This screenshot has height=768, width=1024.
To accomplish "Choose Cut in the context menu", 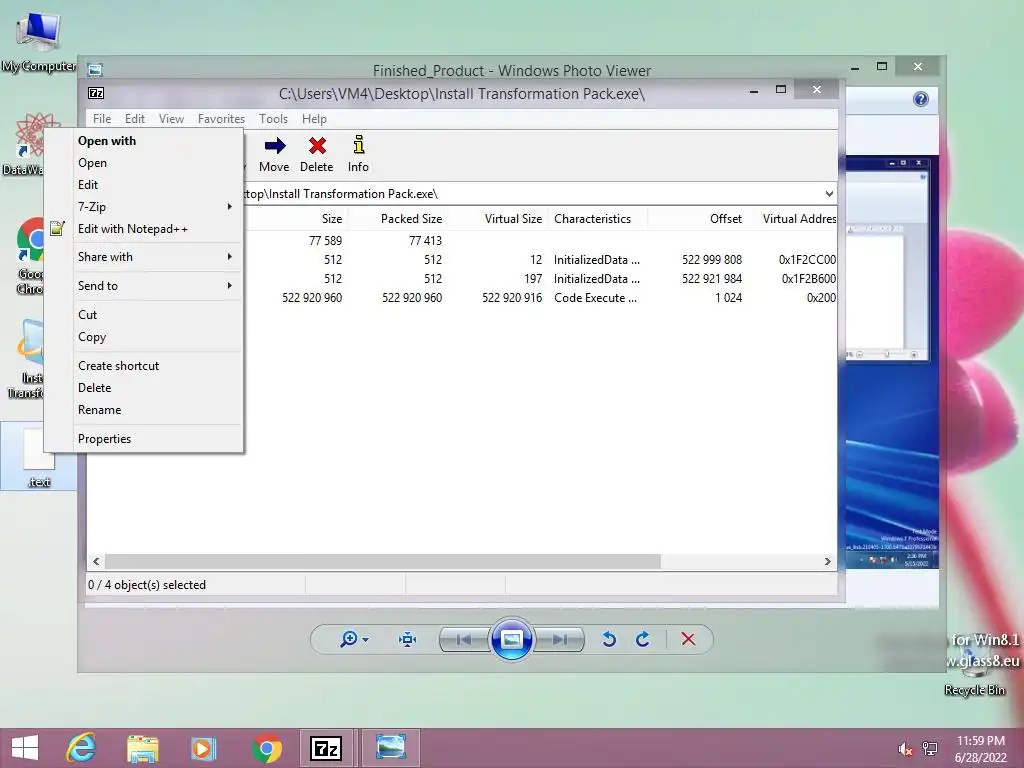I will click(x=157, y=315).
